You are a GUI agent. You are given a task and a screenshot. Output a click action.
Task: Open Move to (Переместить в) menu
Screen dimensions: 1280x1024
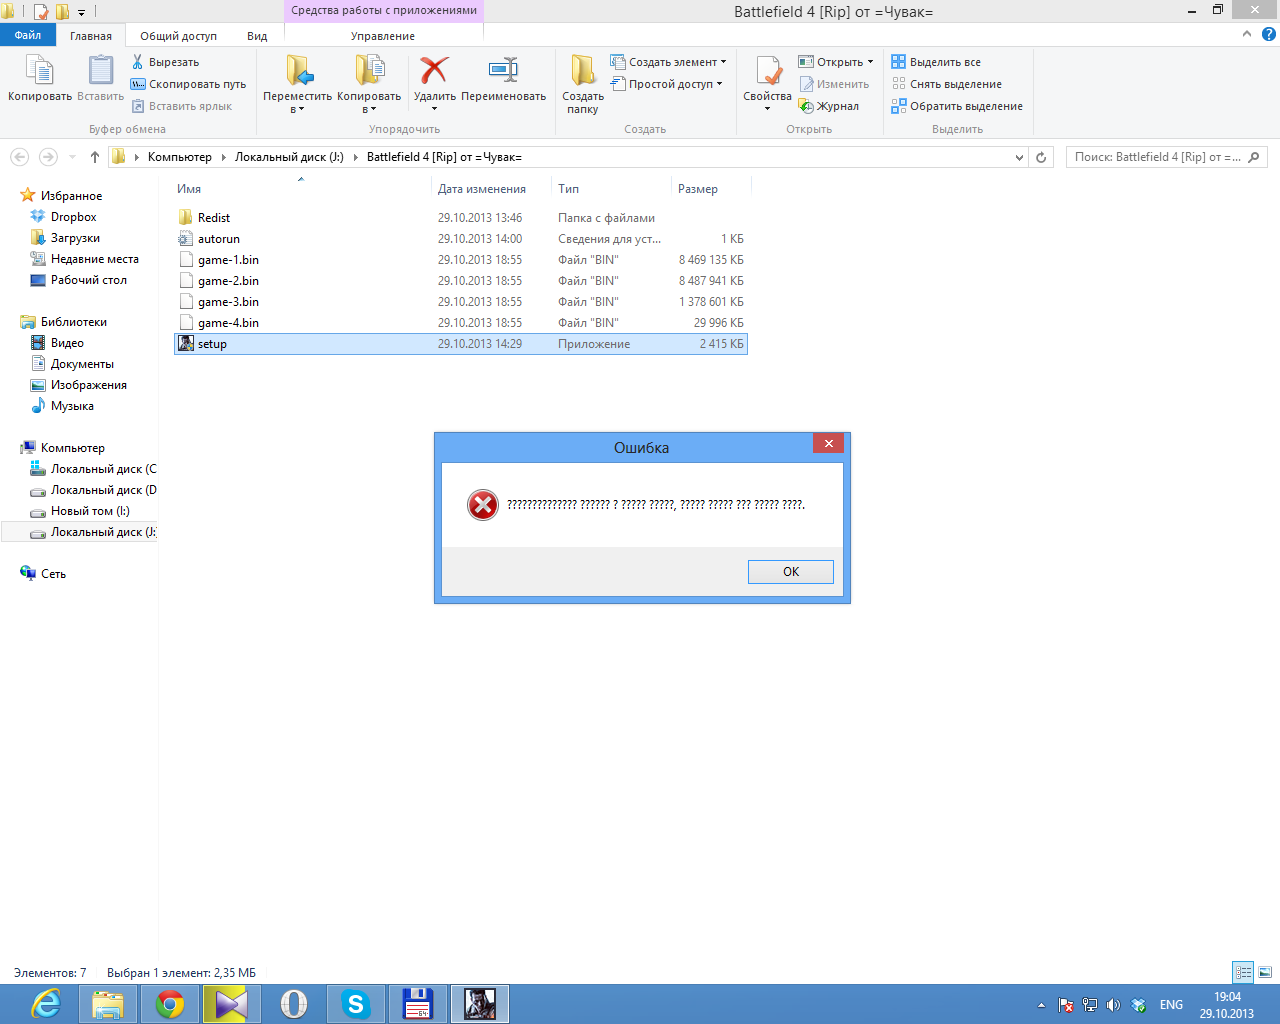[297, 84]
